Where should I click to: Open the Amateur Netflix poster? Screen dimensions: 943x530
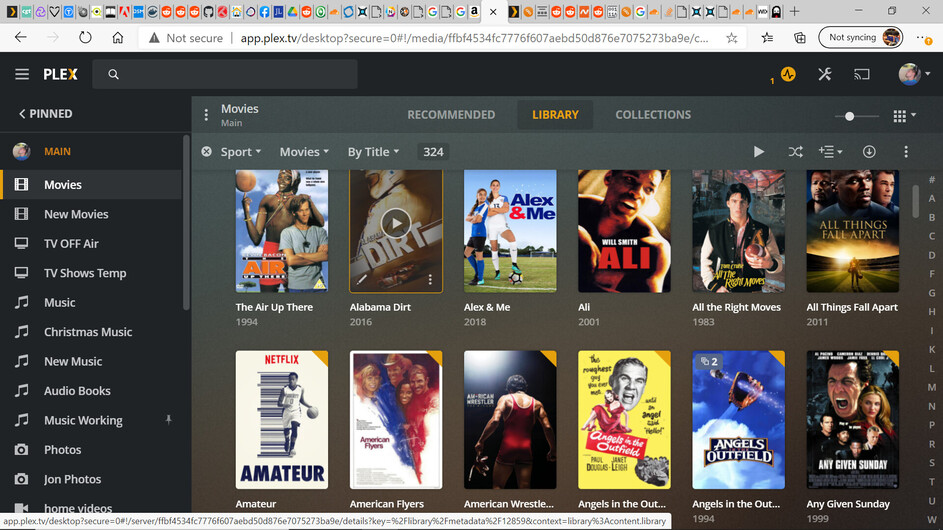click(x=281, y=420)
